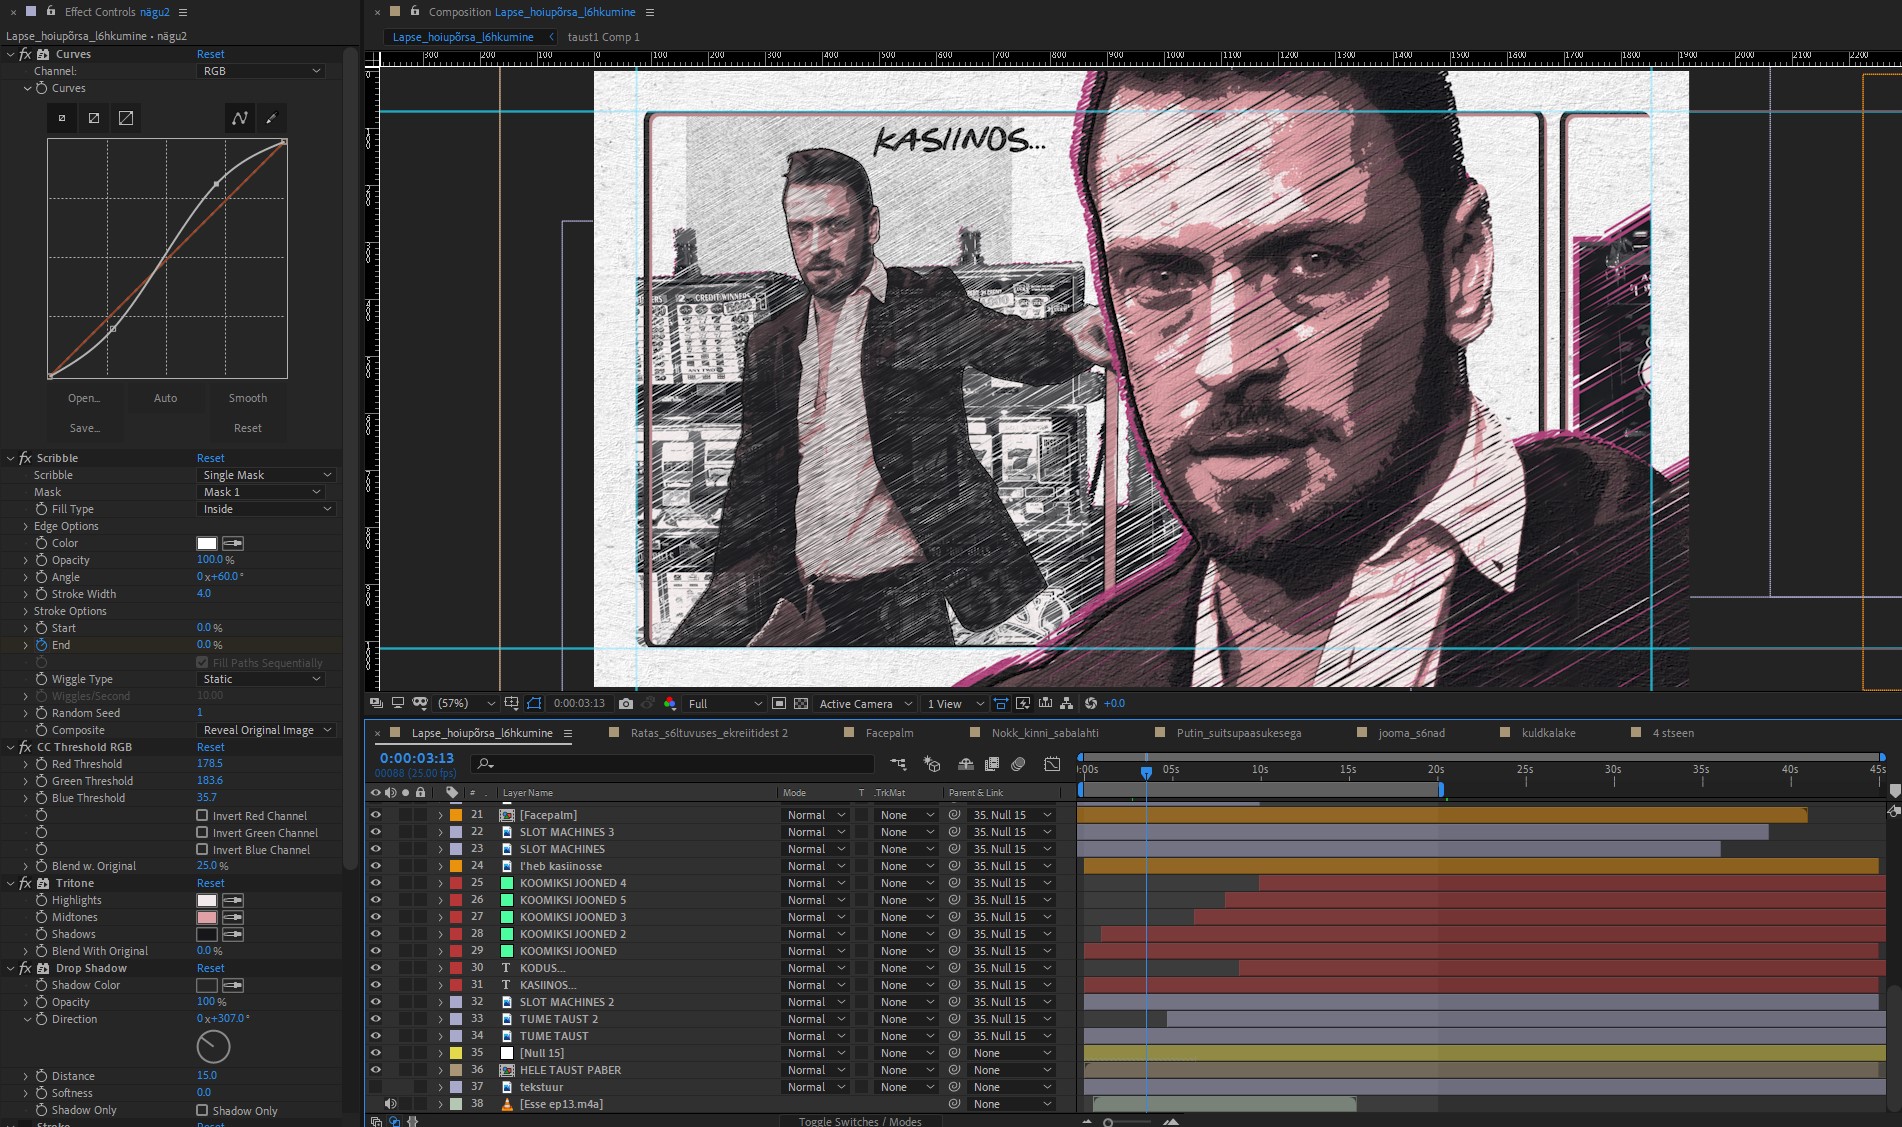Enable the Invert Red Channel checkbox
Viewport: 1902px width, 1127px height.
(202, 816)
